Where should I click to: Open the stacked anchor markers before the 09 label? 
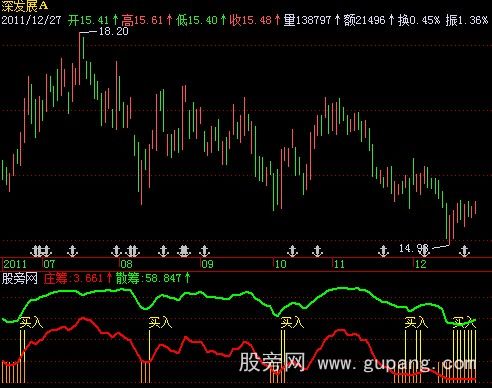coord(184,251)
